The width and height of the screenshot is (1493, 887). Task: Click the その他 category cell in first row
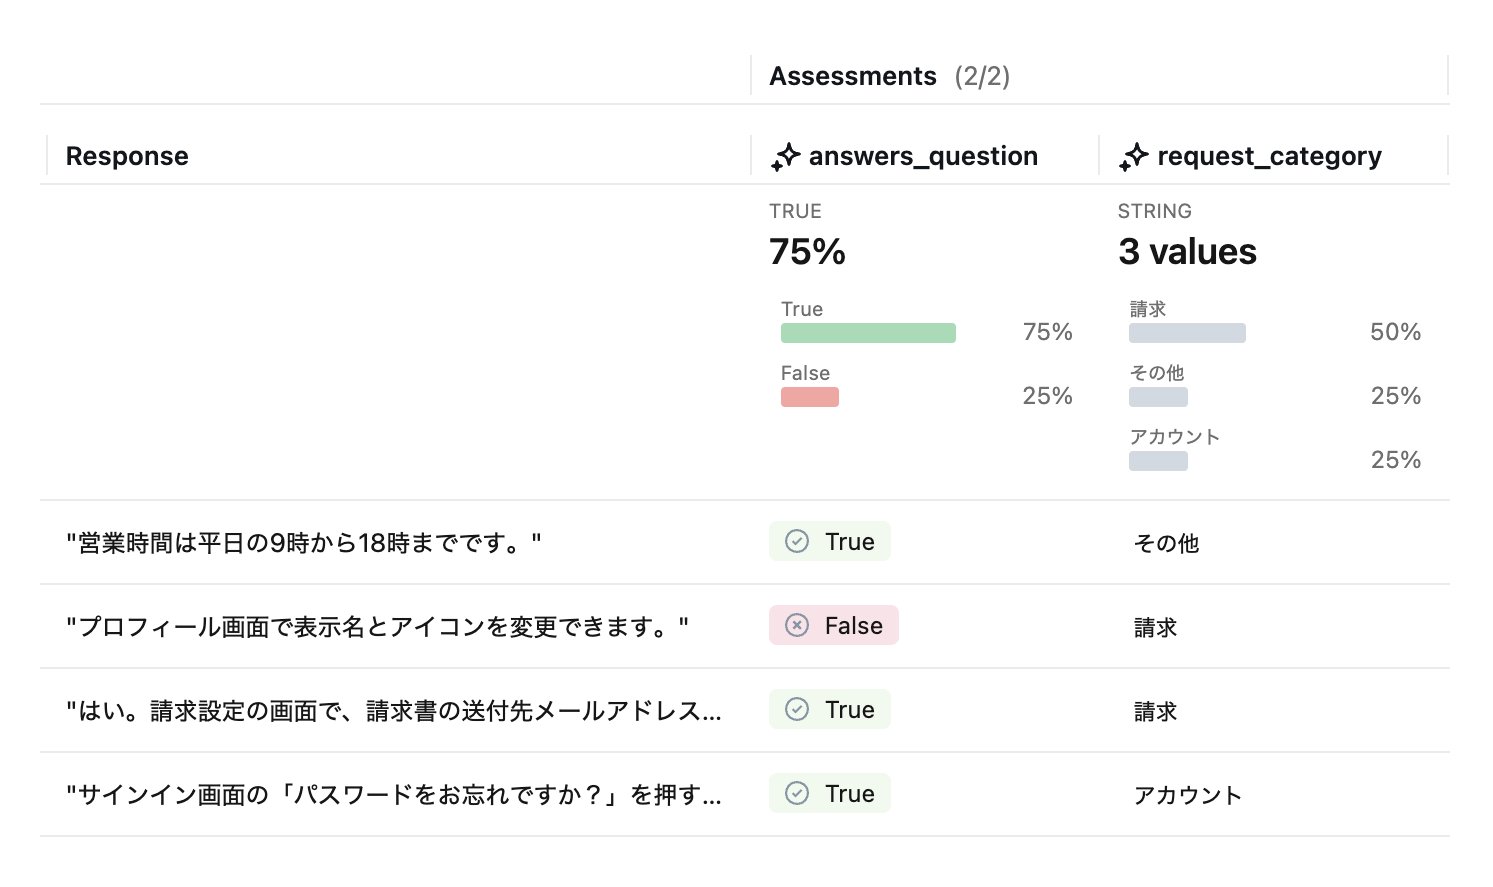click(x=1166, y=543)
